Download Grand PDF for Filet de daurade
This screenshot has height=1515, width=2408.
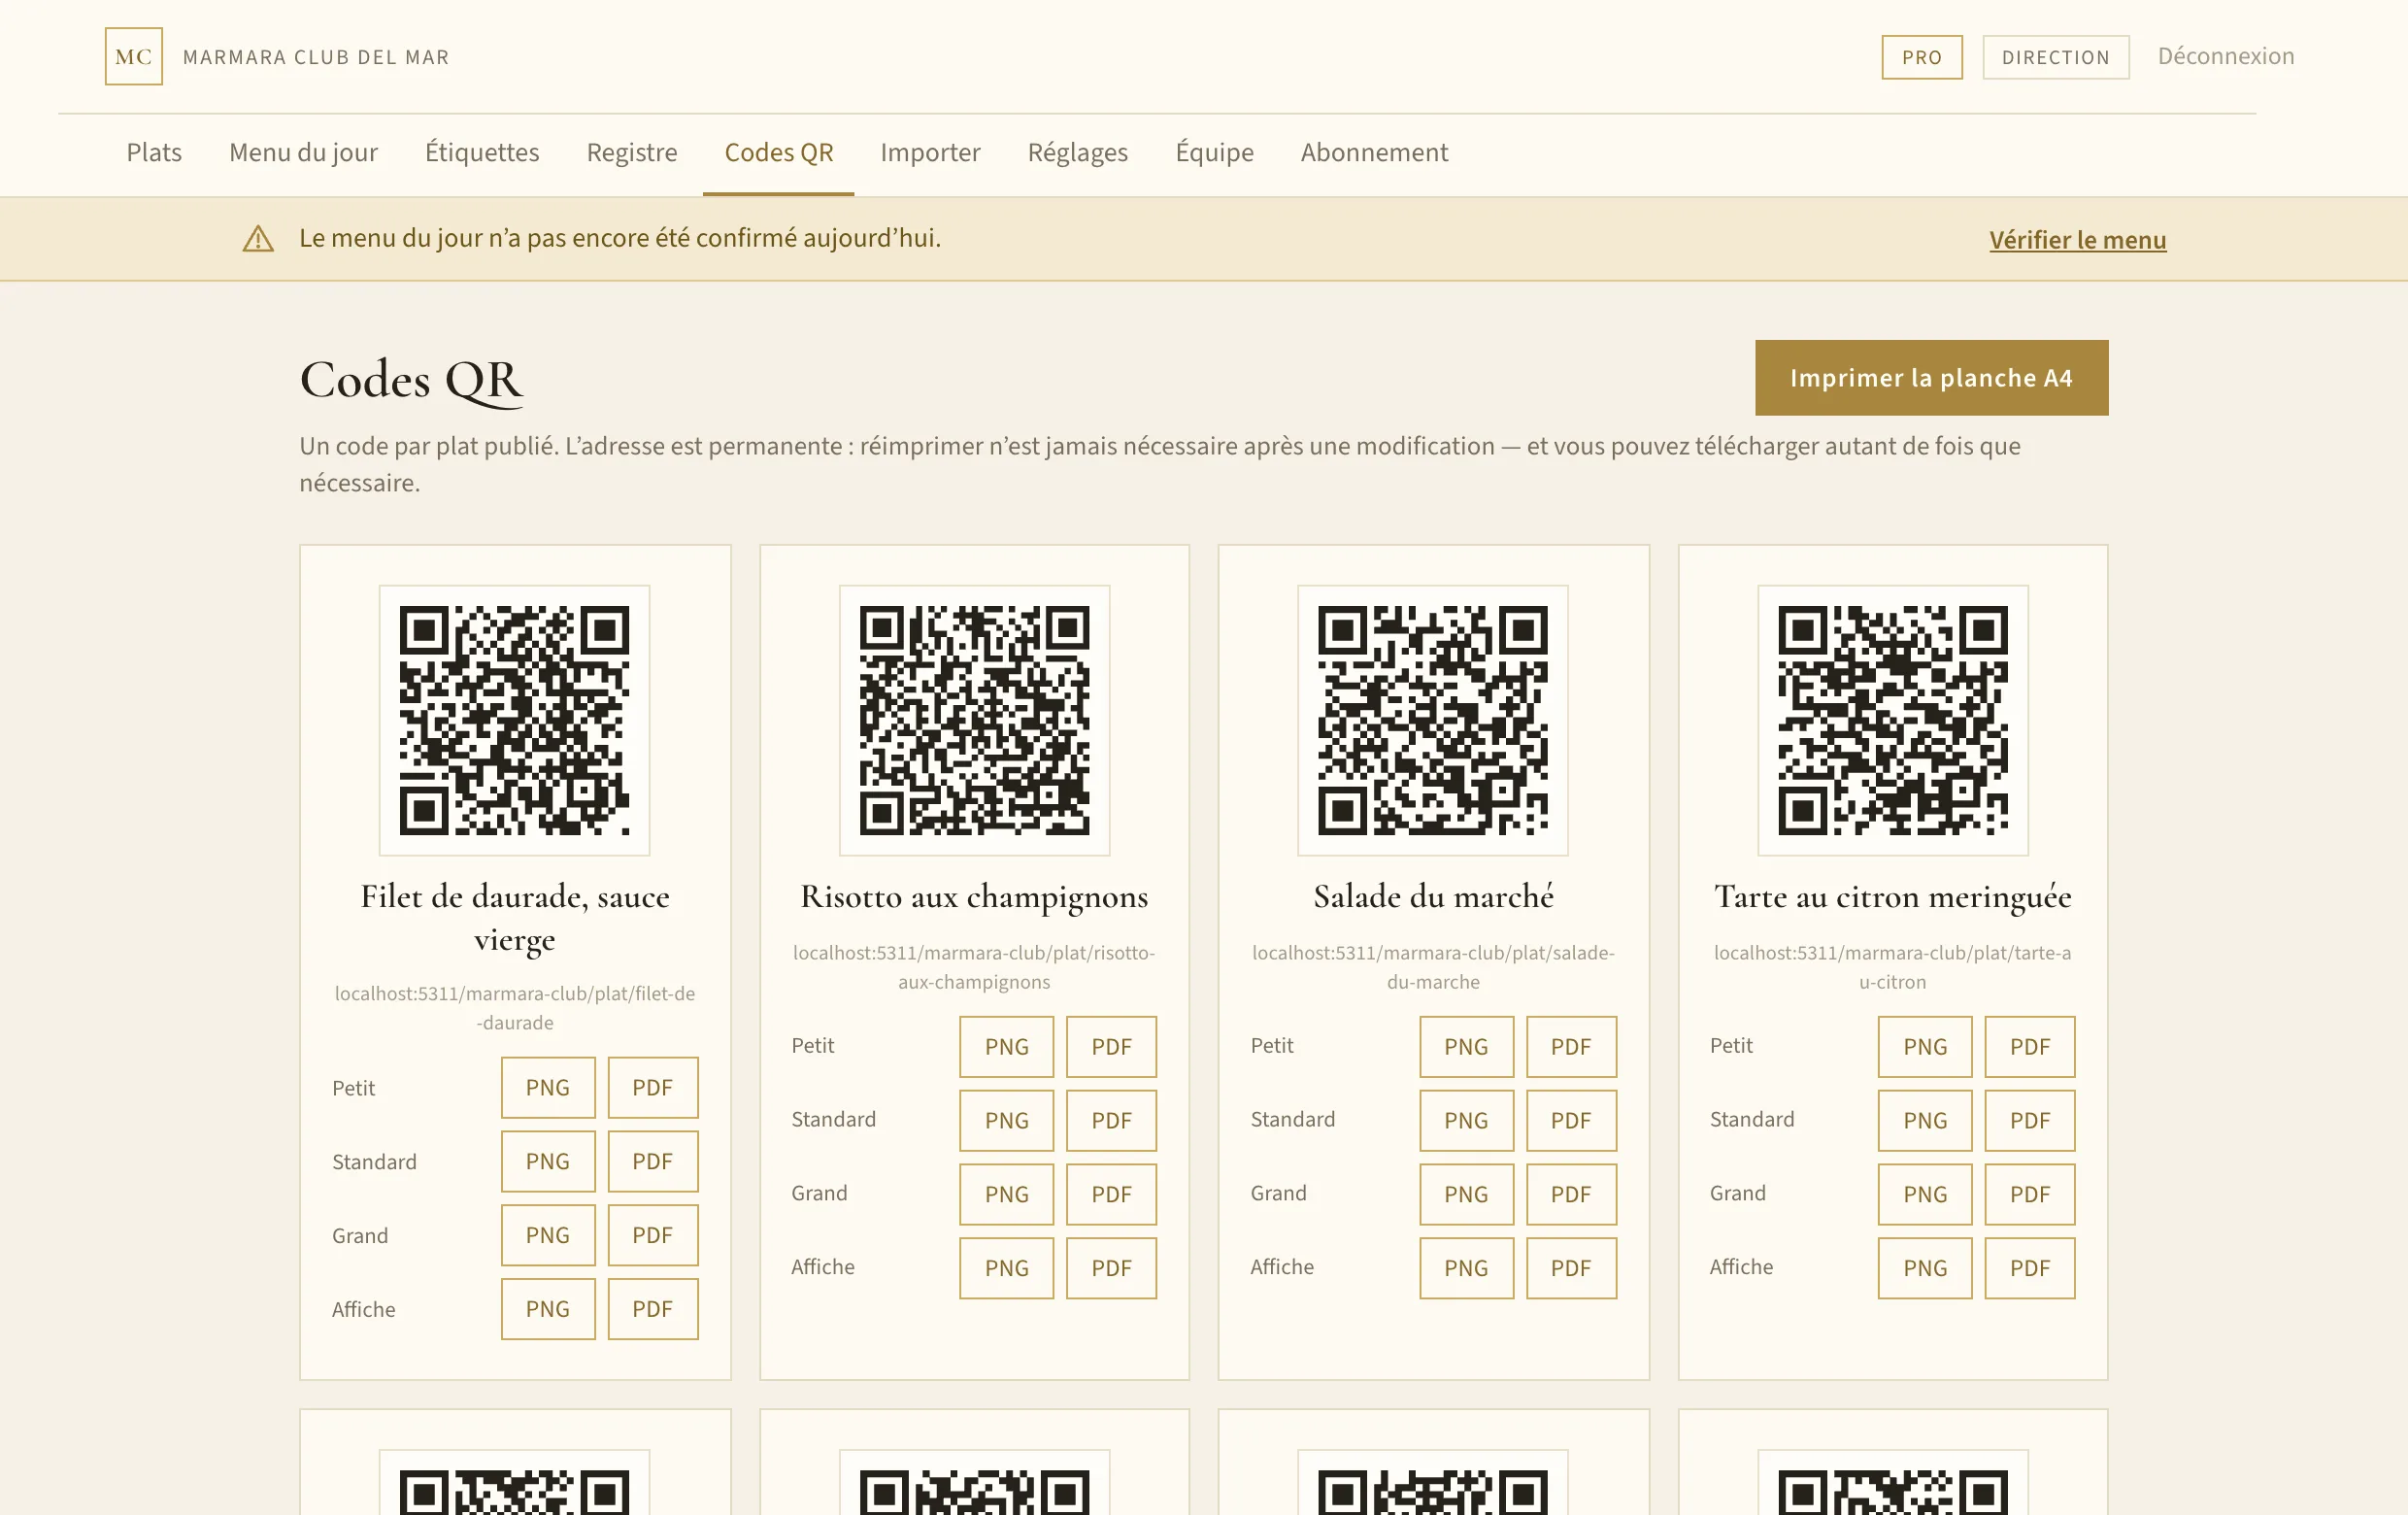pyautogui.click(x=653, y=1236)
